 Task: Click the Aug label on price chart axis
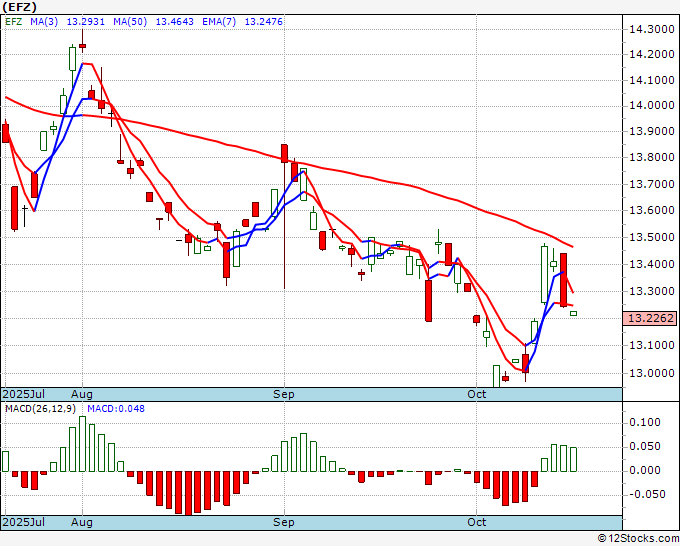pyautogui.click(x=82, y=394)
